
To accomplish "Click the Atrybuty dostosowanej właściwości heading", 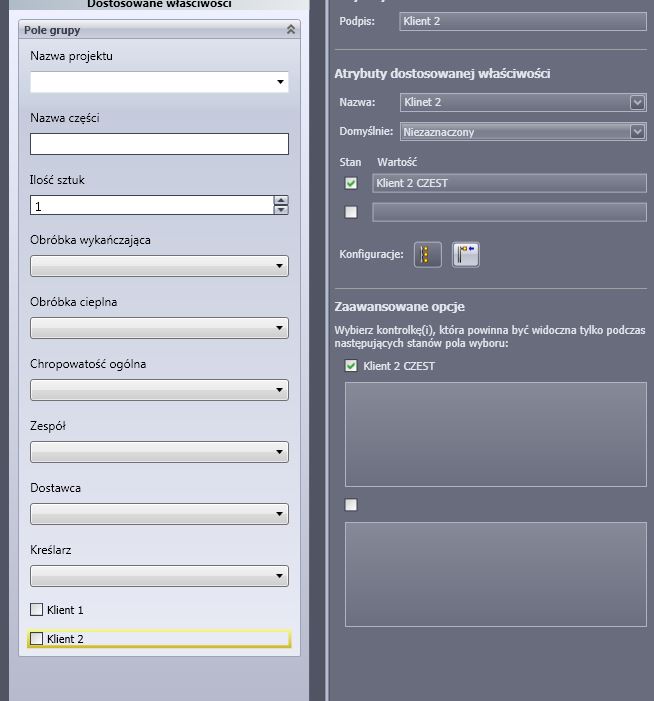I will click(x=442, y=73).
